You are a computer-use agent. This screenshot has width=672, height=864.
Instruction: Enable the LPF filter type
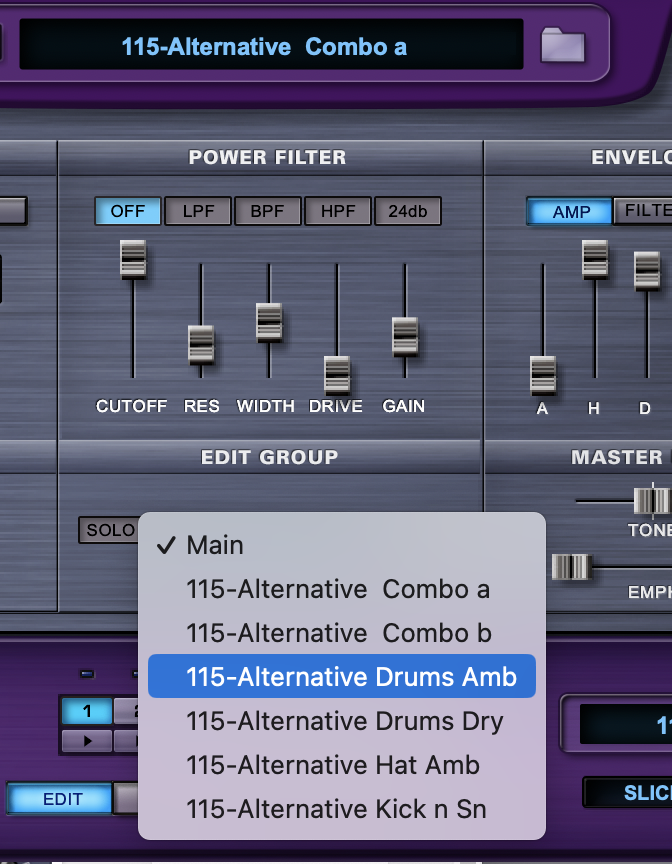pos(198,211)
